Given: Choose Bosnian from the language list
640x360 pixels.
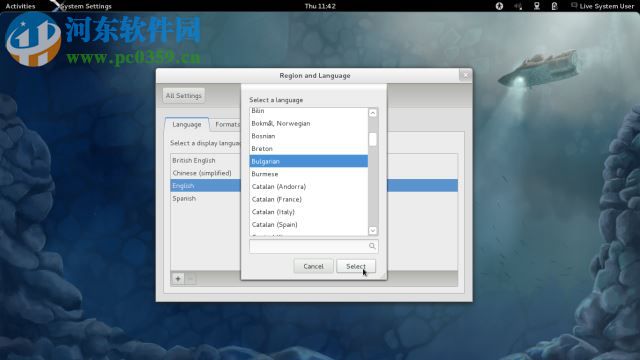Looking at the screenshot, I should coord(309,136).
